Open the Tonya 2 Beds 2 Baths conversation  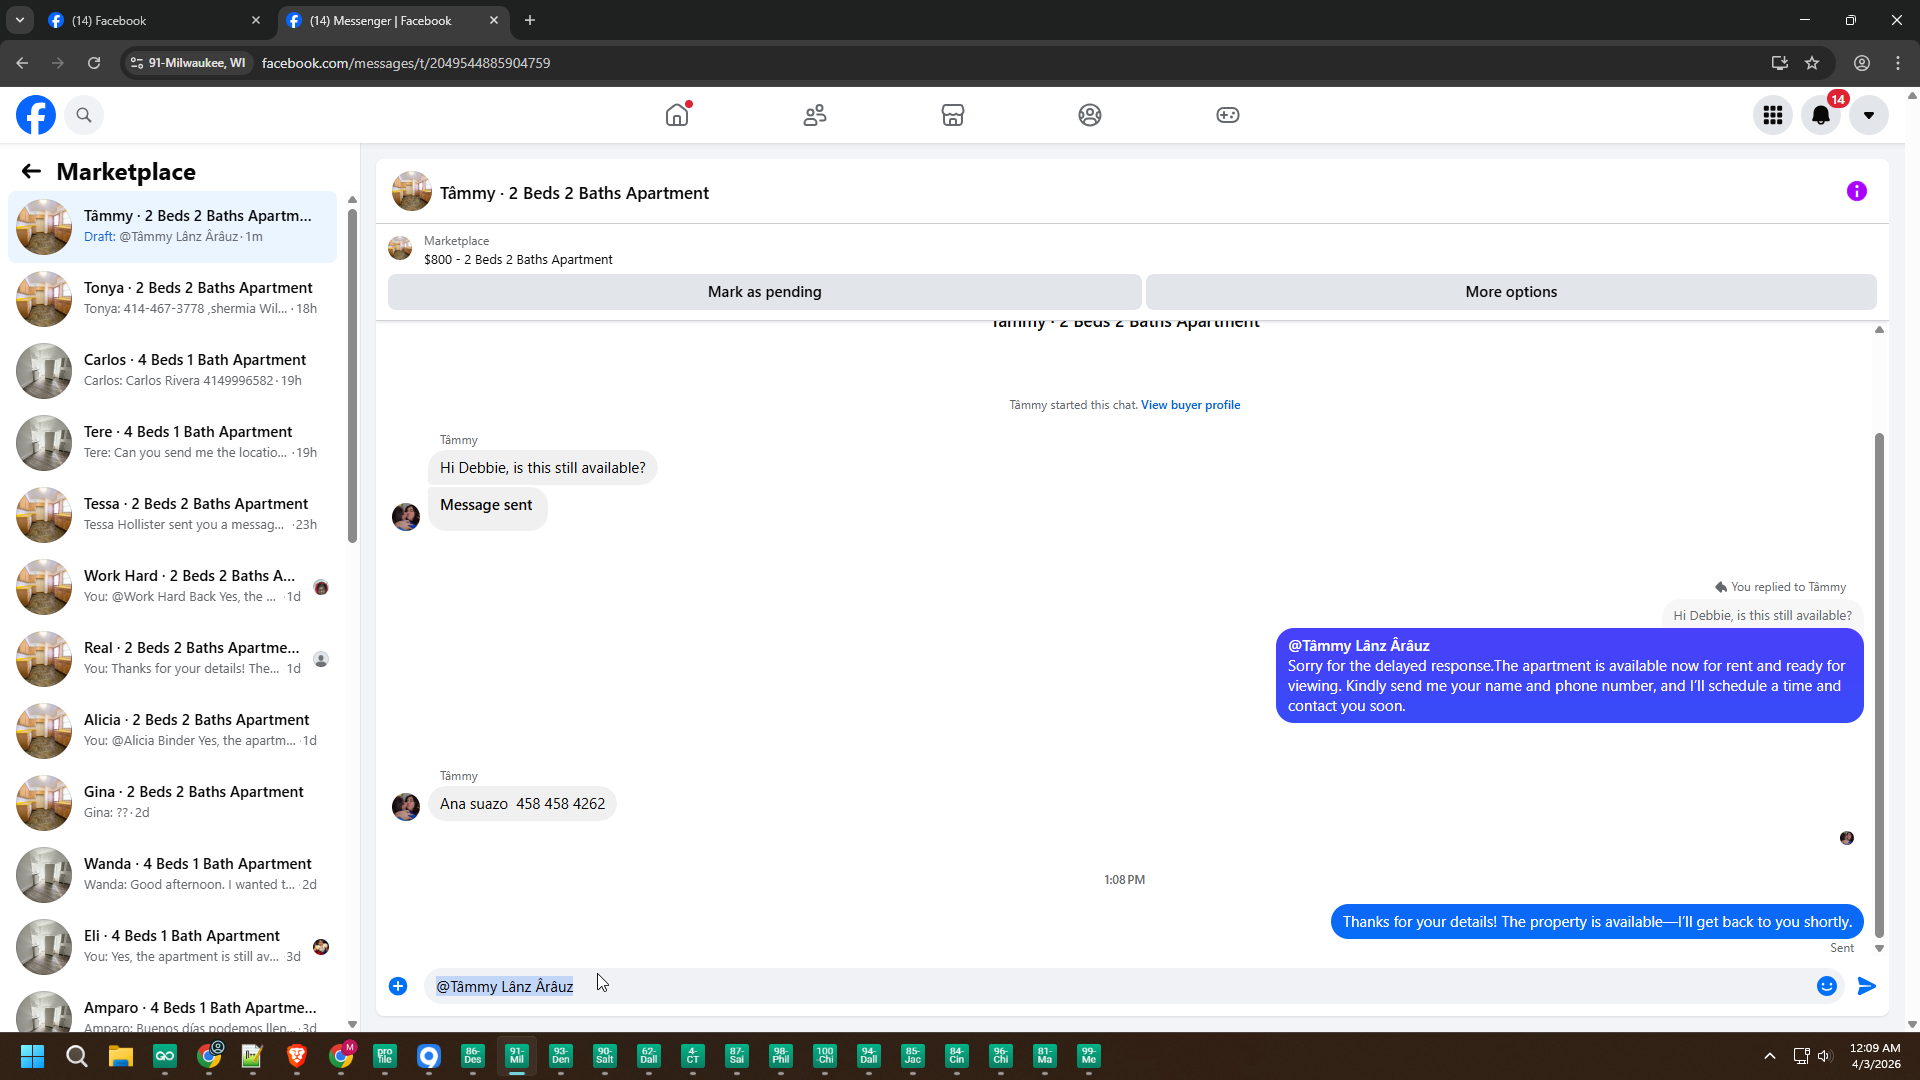[x=172, y=299]
